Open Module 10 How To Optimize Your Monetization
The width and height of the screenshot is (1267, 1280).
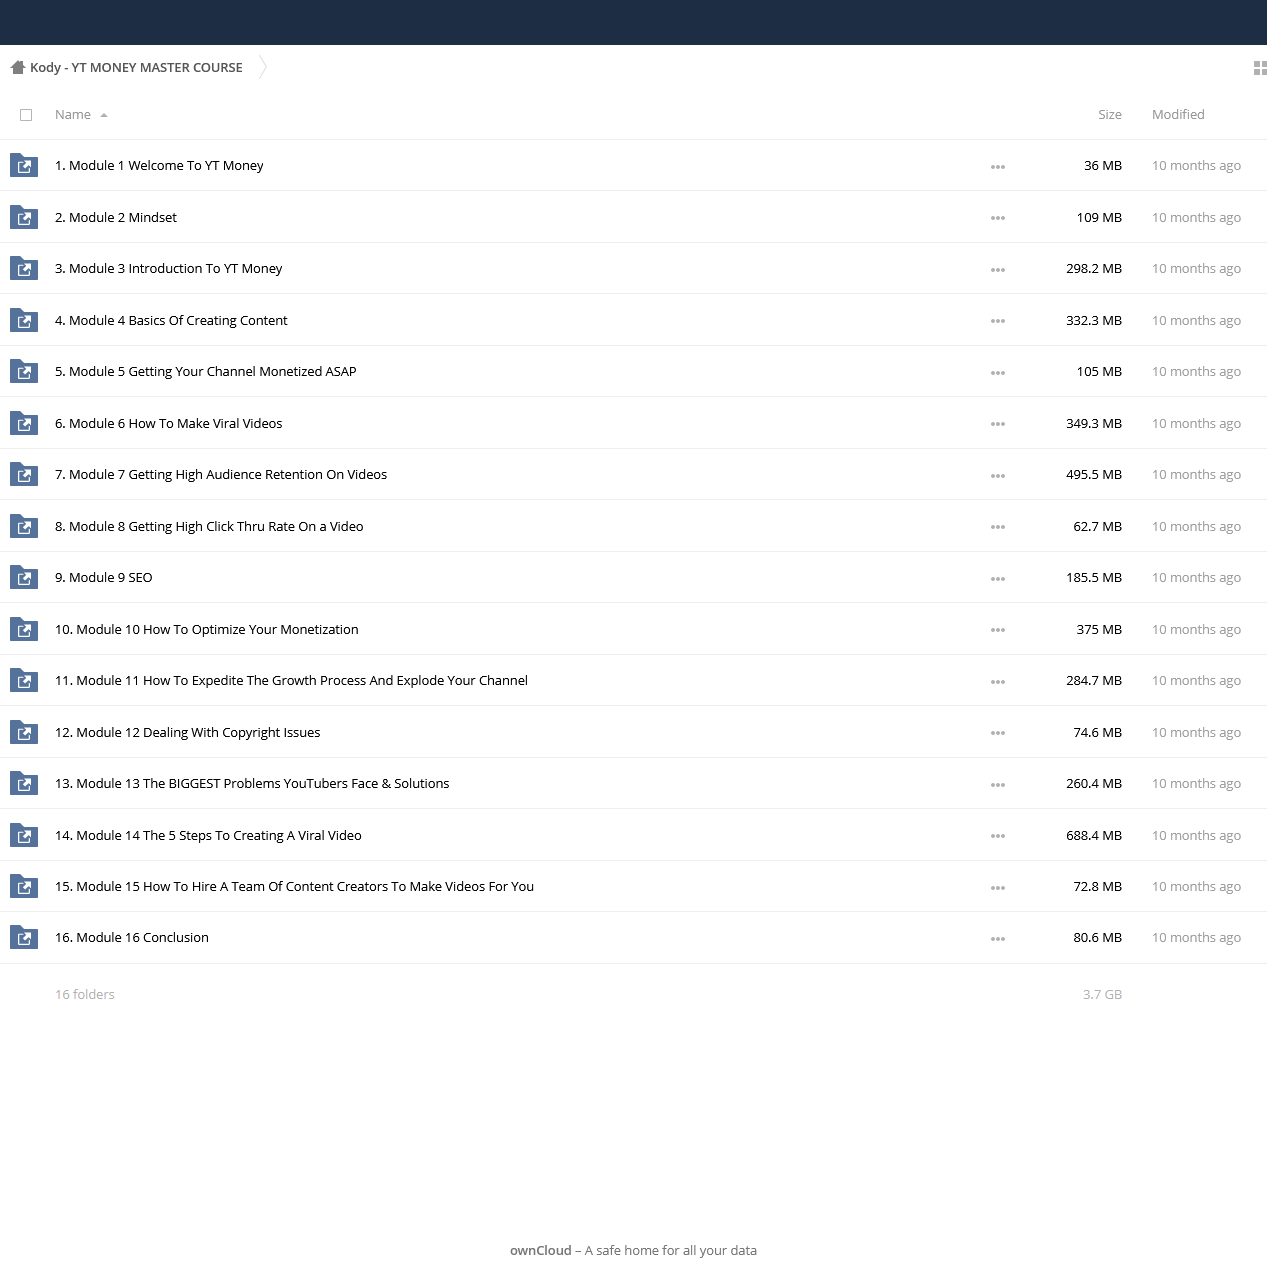pyautogui.click(x=207, y=629)
